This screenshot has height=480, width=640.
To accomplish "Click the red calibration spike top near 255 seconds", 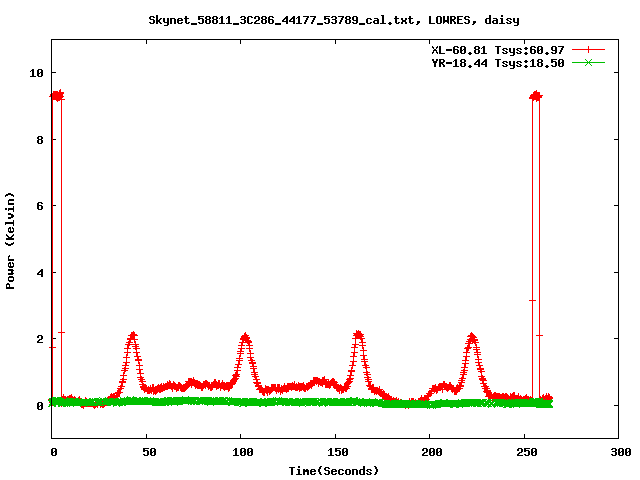I will pos(536,96).
